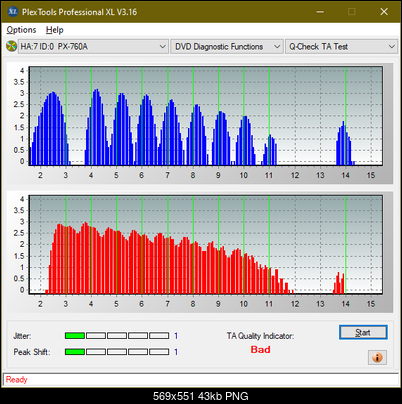
Task: Open the Help menu
Action: point(55,30)
